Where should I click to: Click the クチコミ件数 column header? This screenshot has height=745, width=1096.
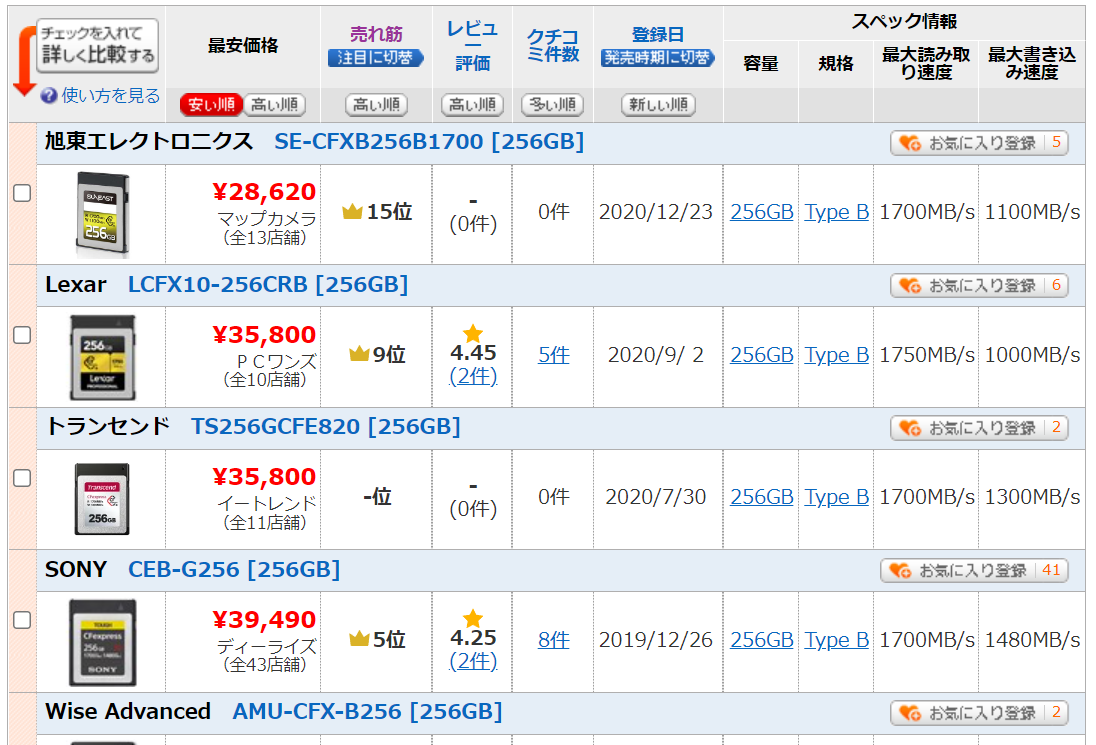tap(553, 45)
